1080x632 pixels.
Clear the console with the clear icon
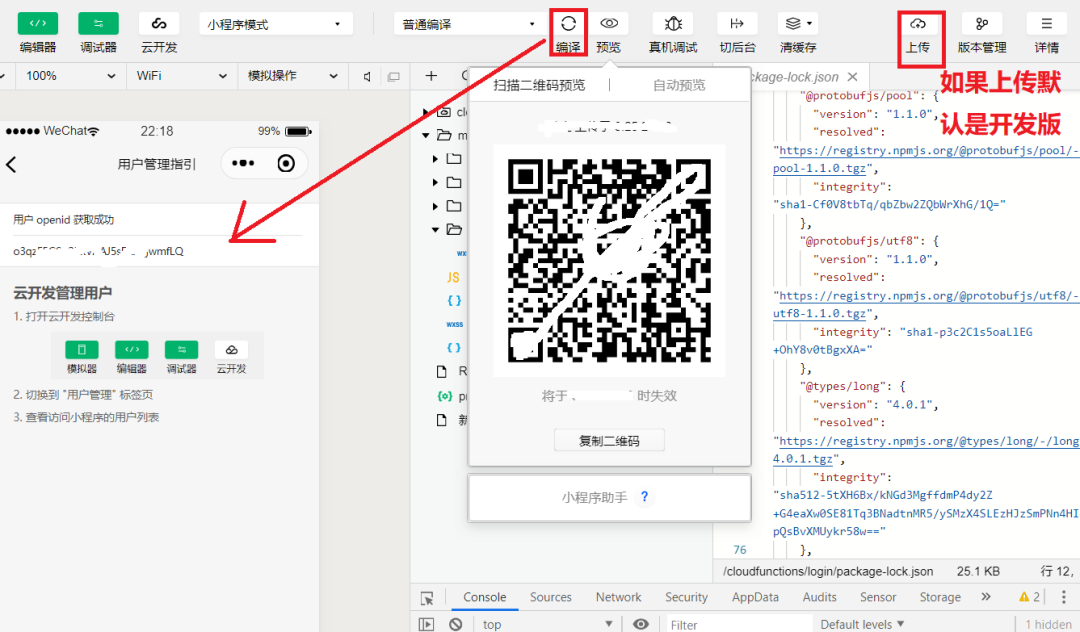(455, 624)
